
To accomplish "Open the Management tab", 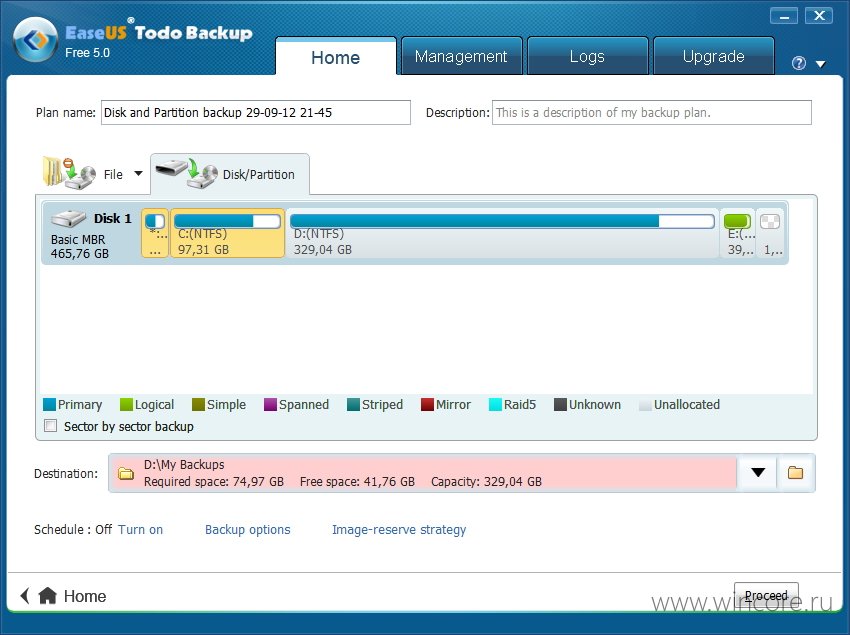I will 461,56.
